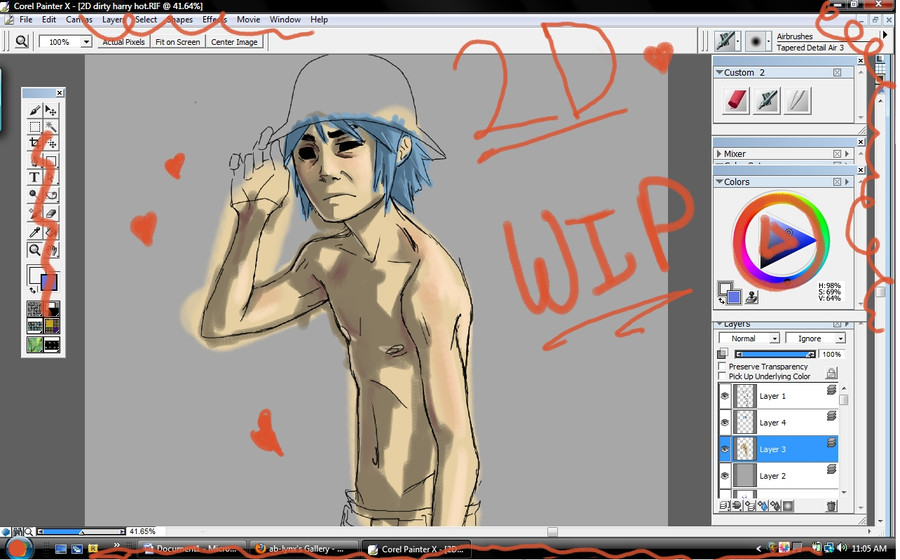900x560 pixels.
Task: Open the Colors palette flyout menu arrow
Action: click(x=847, y=182)
